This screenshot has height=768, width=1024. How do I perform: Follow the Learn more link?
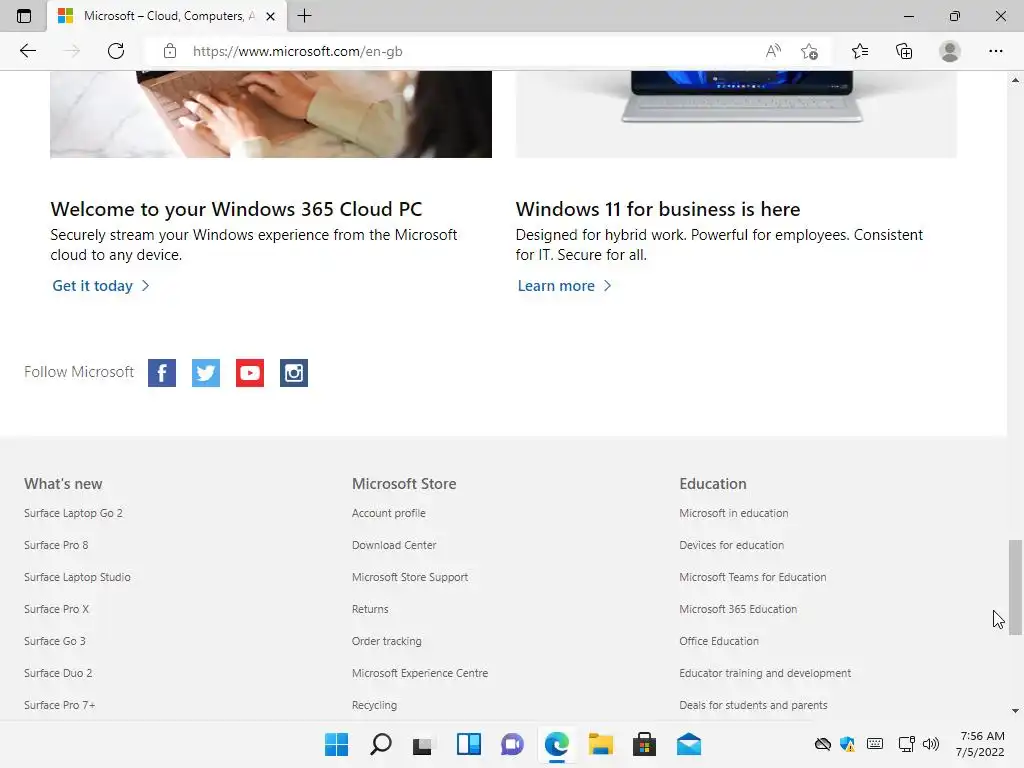[564, 286]
